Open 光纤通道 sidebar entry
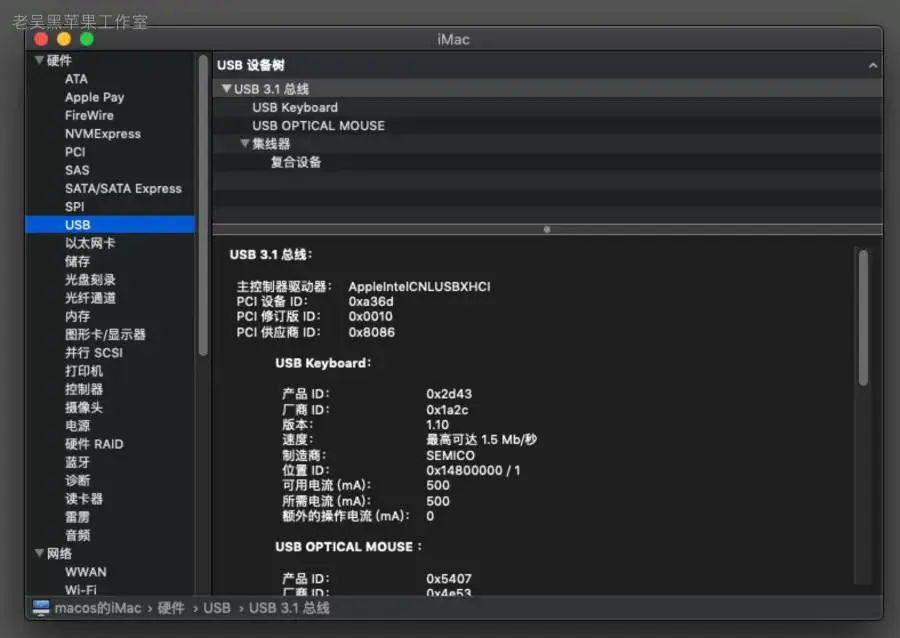The width and height of the screenshot is (900, 638). click(x=90, y=298)
